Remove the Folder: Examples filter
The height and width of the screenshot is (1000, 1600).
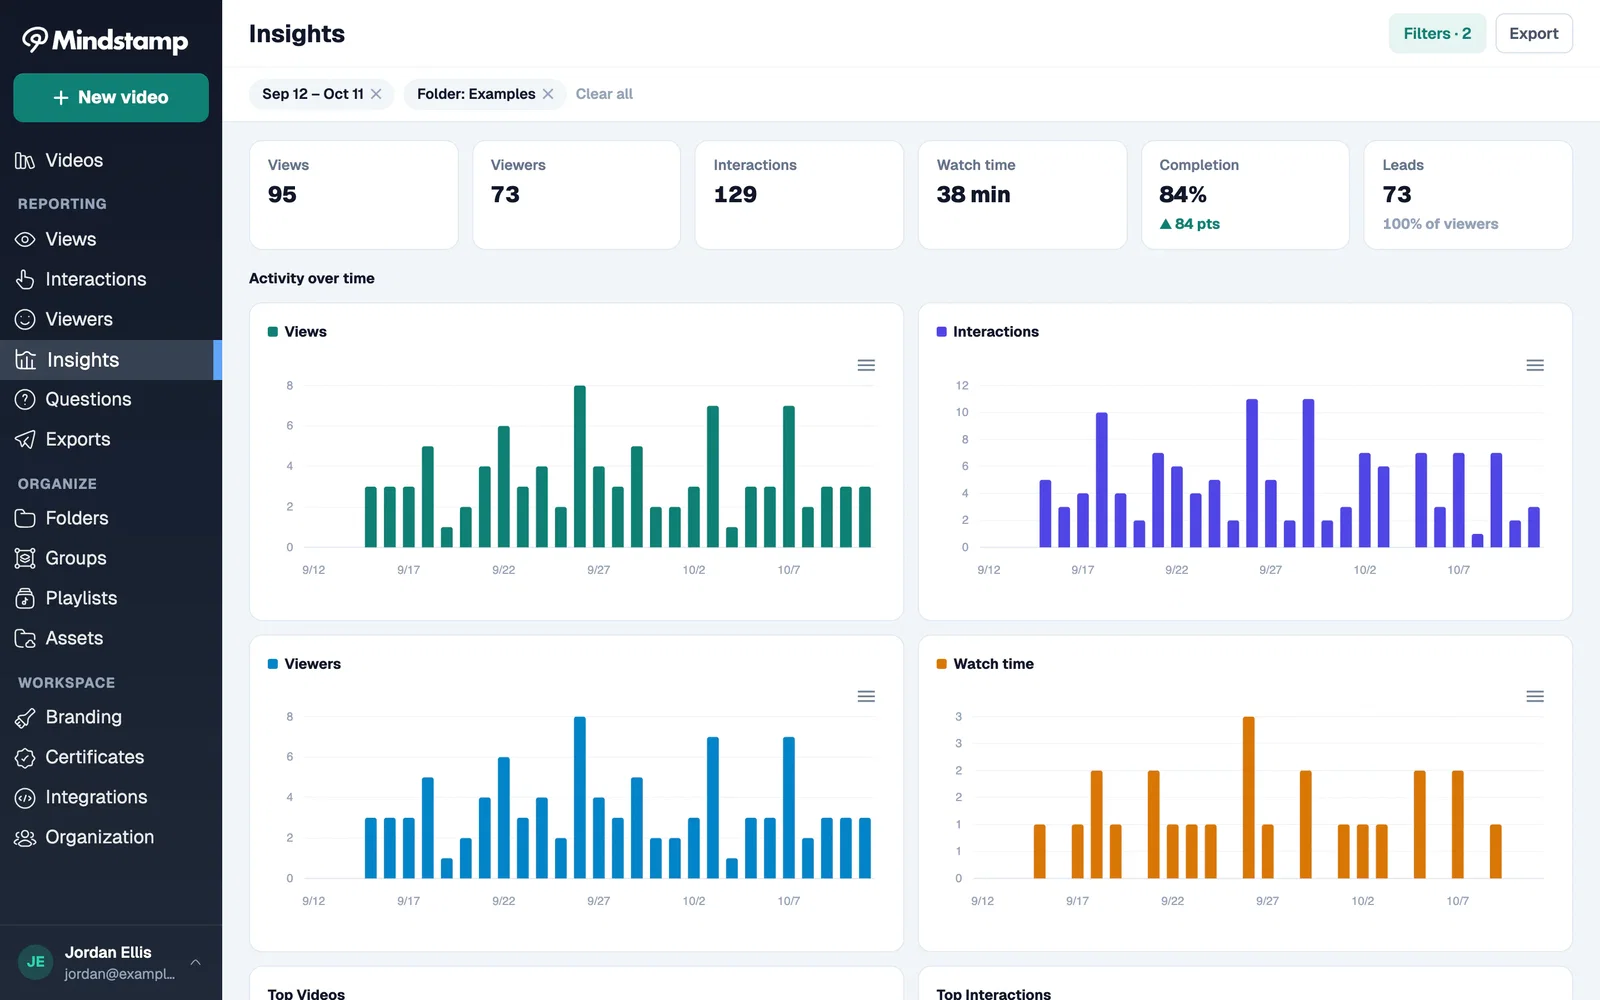(x=548, y=94)
